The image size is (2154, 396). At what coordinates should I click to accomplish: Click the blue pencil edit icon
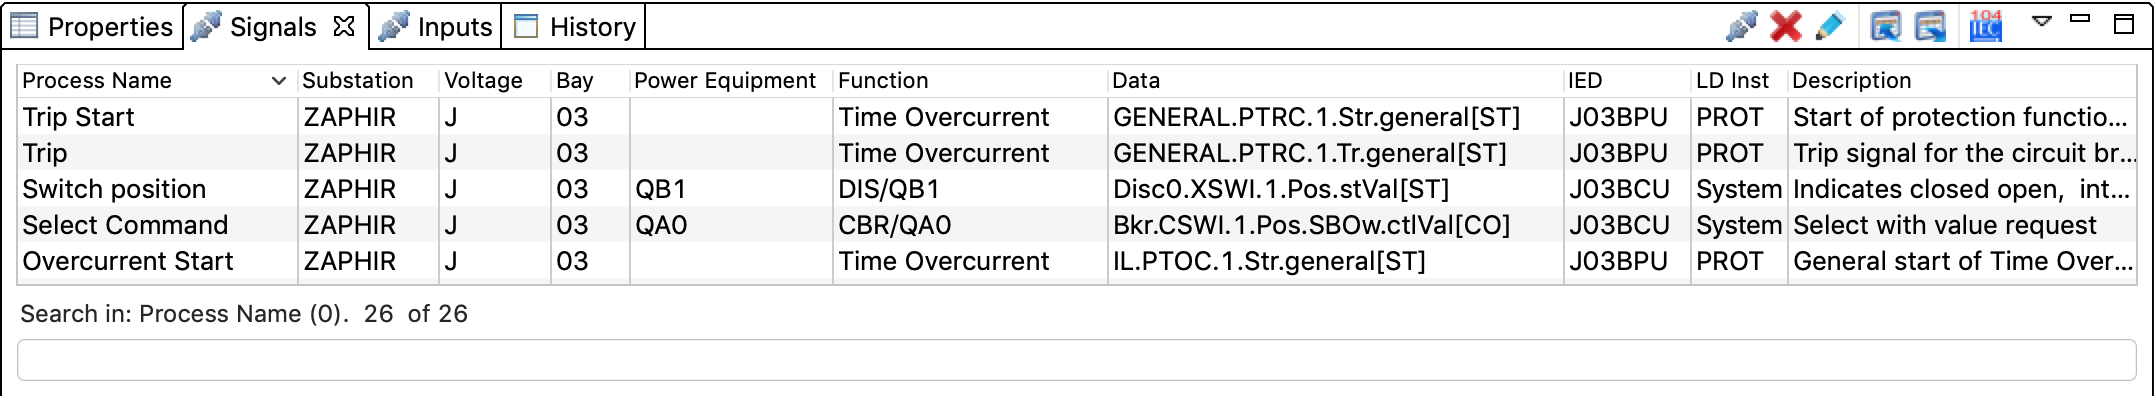1830,26
